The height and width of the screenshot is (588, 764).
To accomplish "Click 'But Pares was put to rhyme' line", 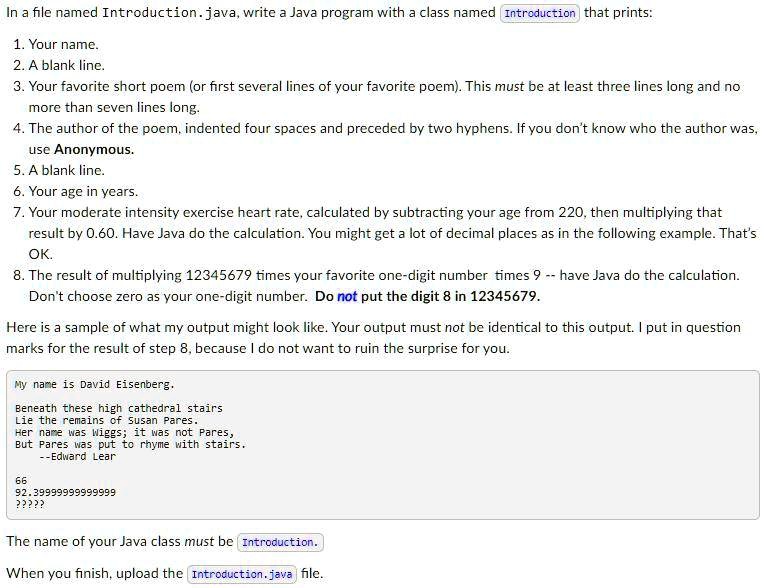I will pyautogui.click(x=130, y=445).
